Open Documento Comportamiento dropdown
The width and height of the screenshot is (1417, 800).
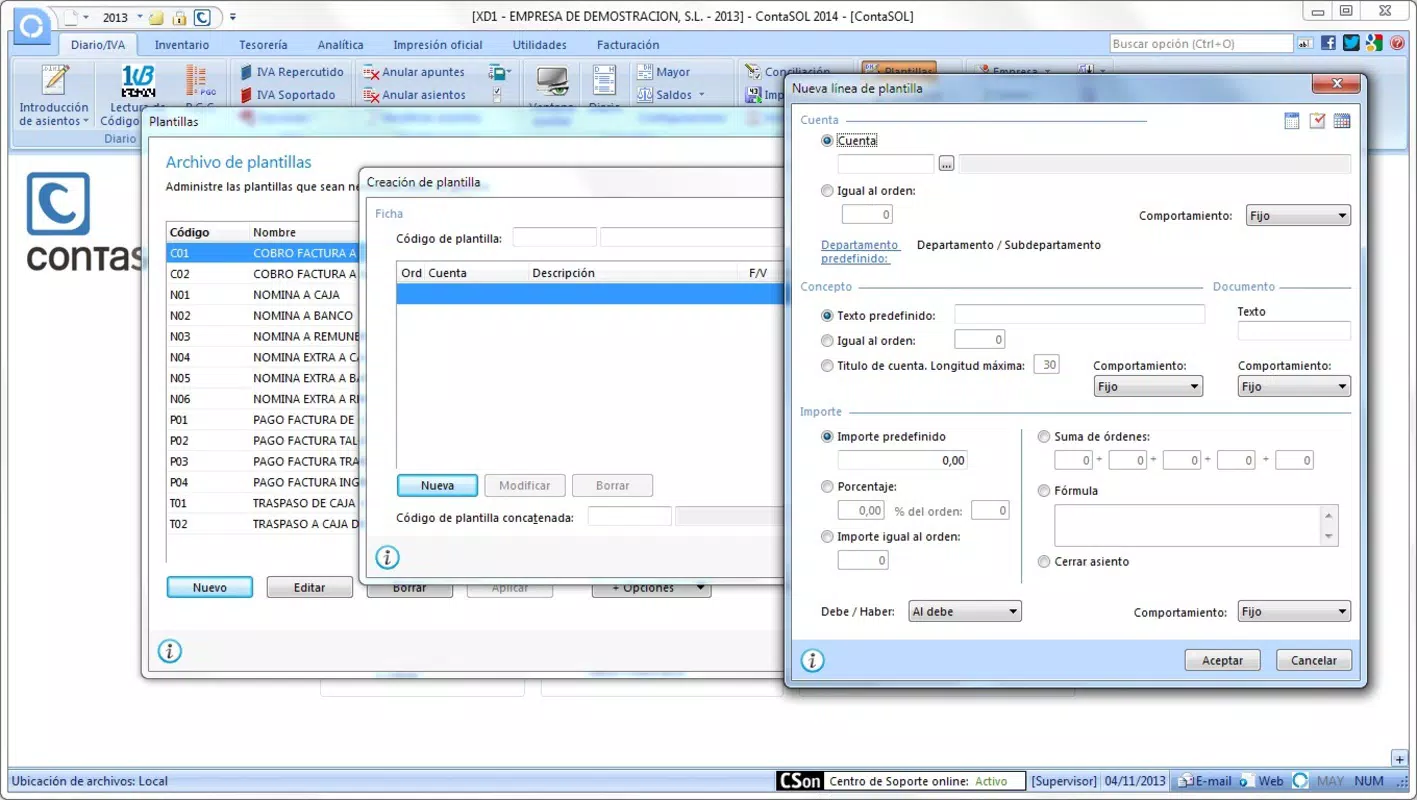click(x=1294, y=387)
